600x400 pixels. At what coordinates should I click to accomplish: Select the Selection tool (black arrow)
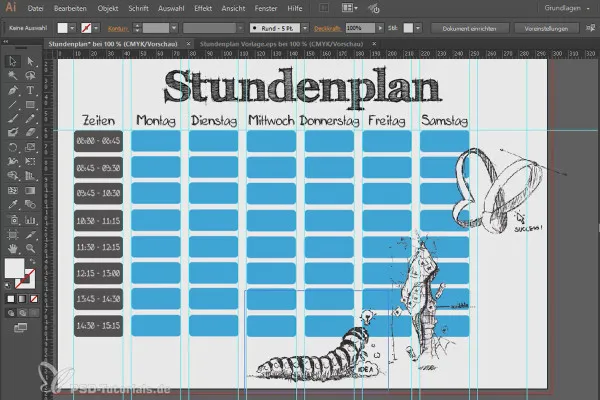(x=13, y=61)
